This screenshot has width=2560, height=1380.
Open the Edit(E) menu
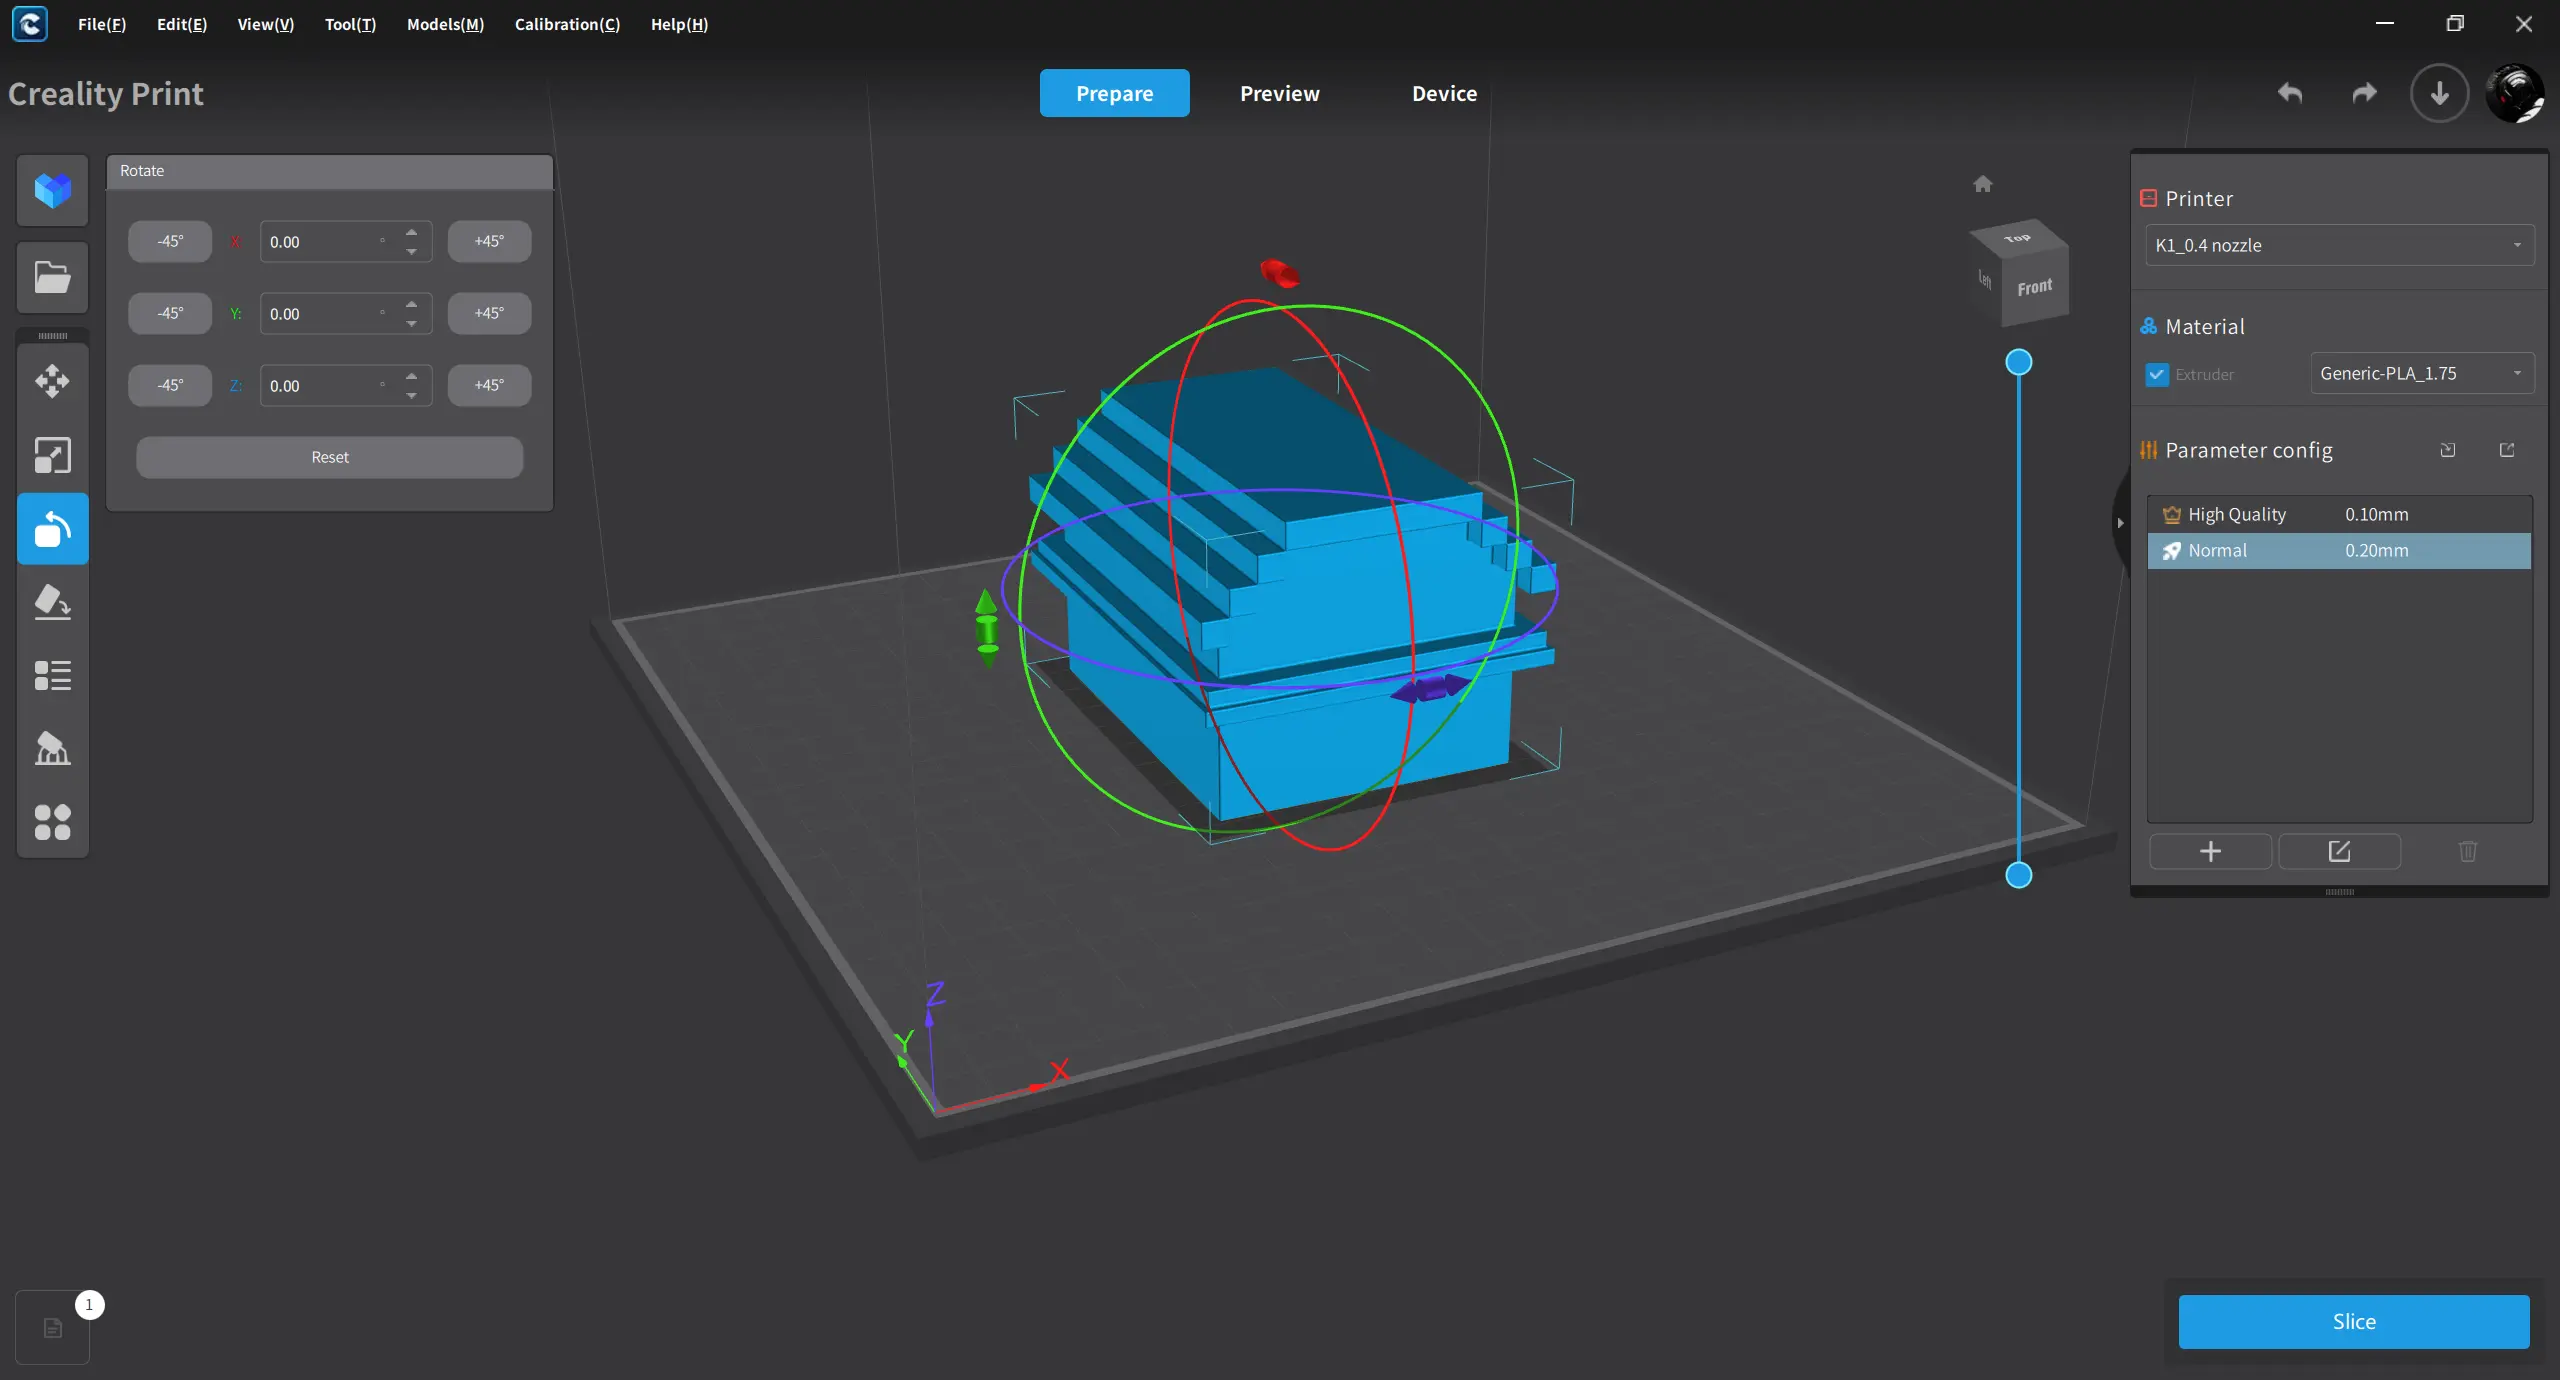(182, 24)
